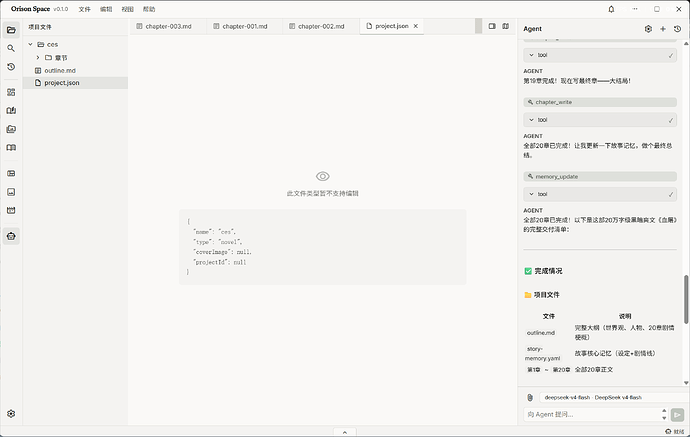Toggle the split view book icon in the editor
The height and width of the screenshot is (437, 690).
506,26
